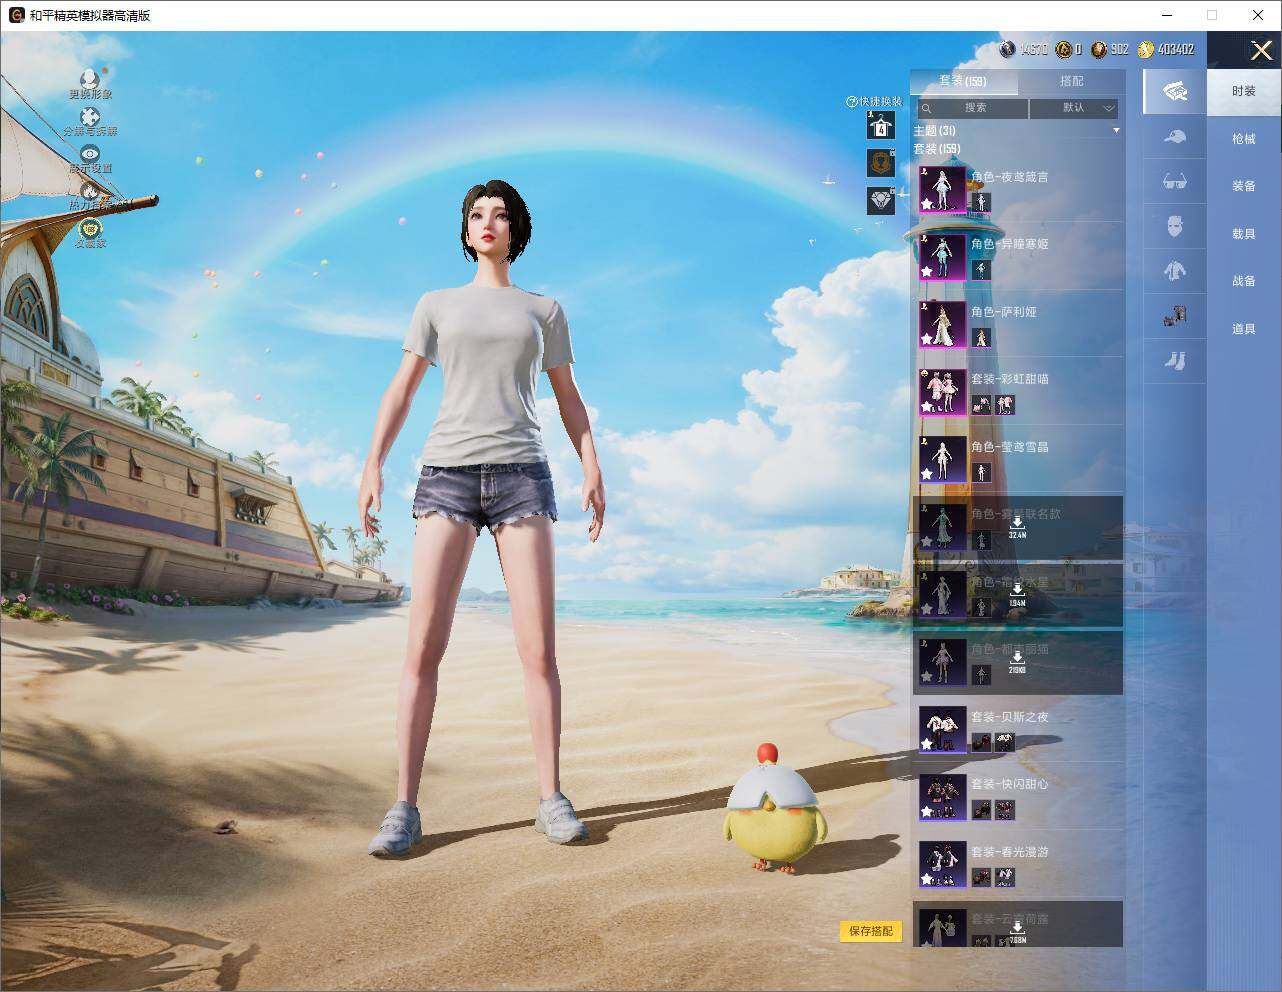The height and width of the screenshot is (992, 1282).
Task: Select the locked gold emblem quick-outfit slot
Action: 880,163
